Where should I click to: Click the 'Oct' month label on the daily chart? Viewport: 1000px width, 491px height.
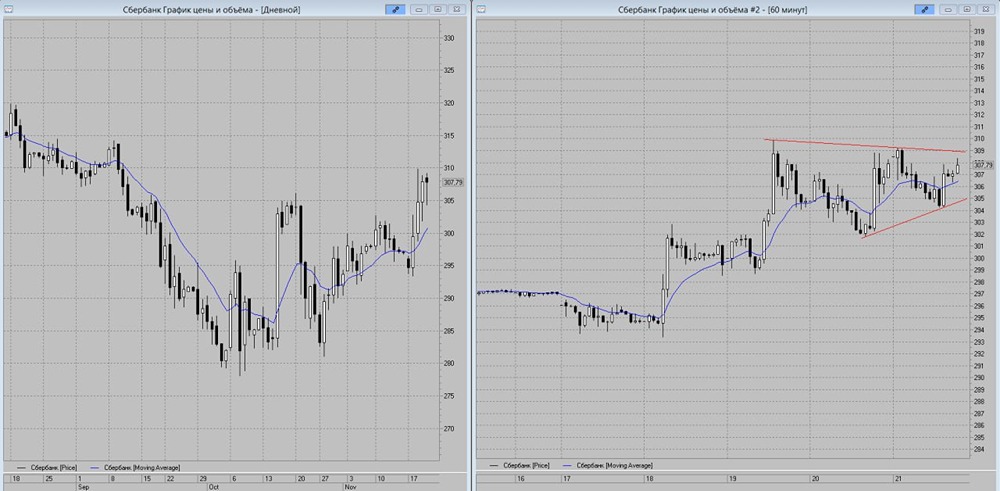(214, 485)
